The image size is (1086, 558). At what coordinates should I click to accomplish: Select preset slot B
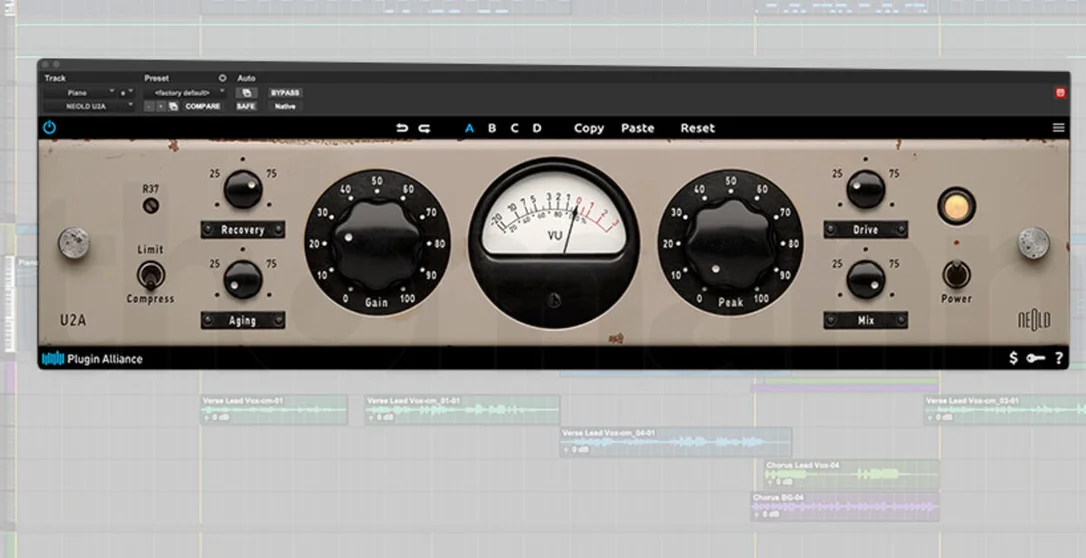pyautogui.click(x=492, y=128)
